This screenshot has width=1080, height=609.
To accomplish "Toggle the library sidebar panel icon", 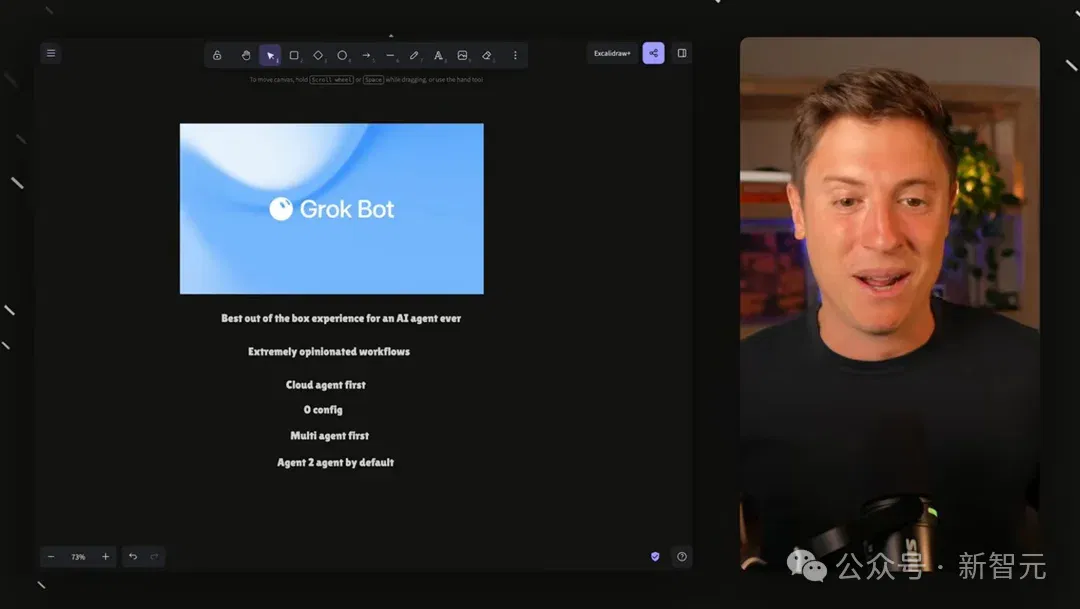I will point(682,53).
